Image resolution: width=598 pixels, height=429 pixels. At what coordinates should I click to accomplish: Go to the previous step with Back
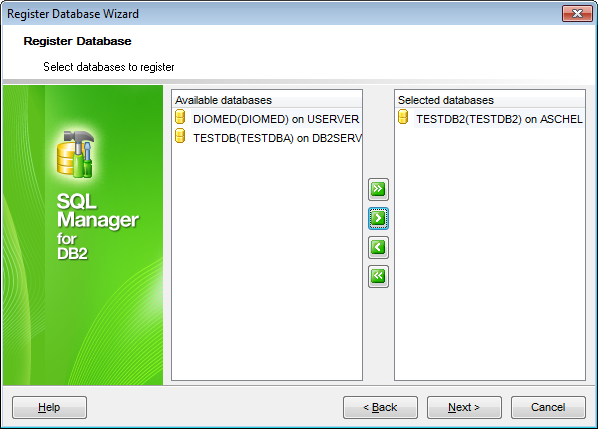tap(380, 407)
